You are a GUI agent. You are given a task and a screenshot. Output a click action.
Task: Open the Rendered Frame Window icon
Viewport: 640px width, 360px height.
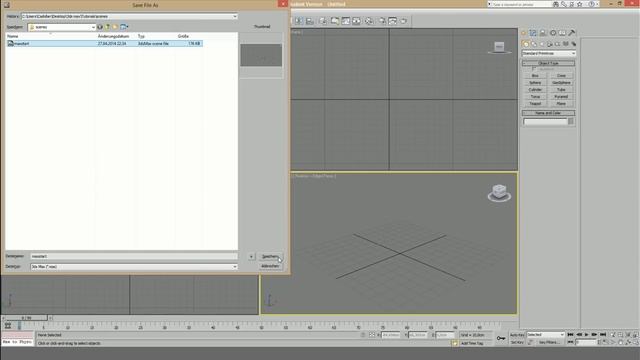pos(392,21)
